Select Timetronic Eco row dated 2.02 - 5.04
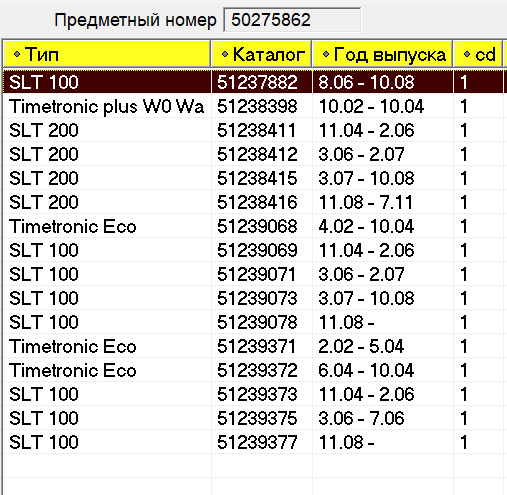Viewport: 507px width, 495px height. (253, 346)
